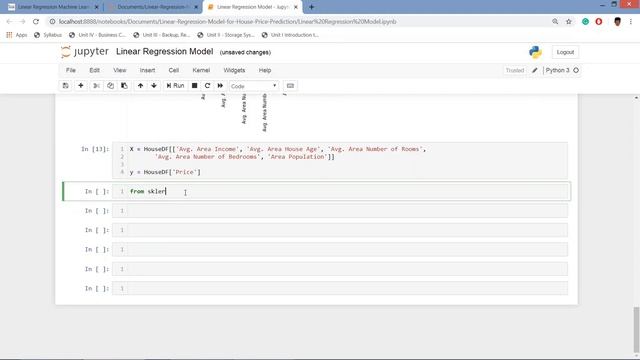Viewport: 640px width, 360px height.
Task: Go forward in browser
Action: 22,22
